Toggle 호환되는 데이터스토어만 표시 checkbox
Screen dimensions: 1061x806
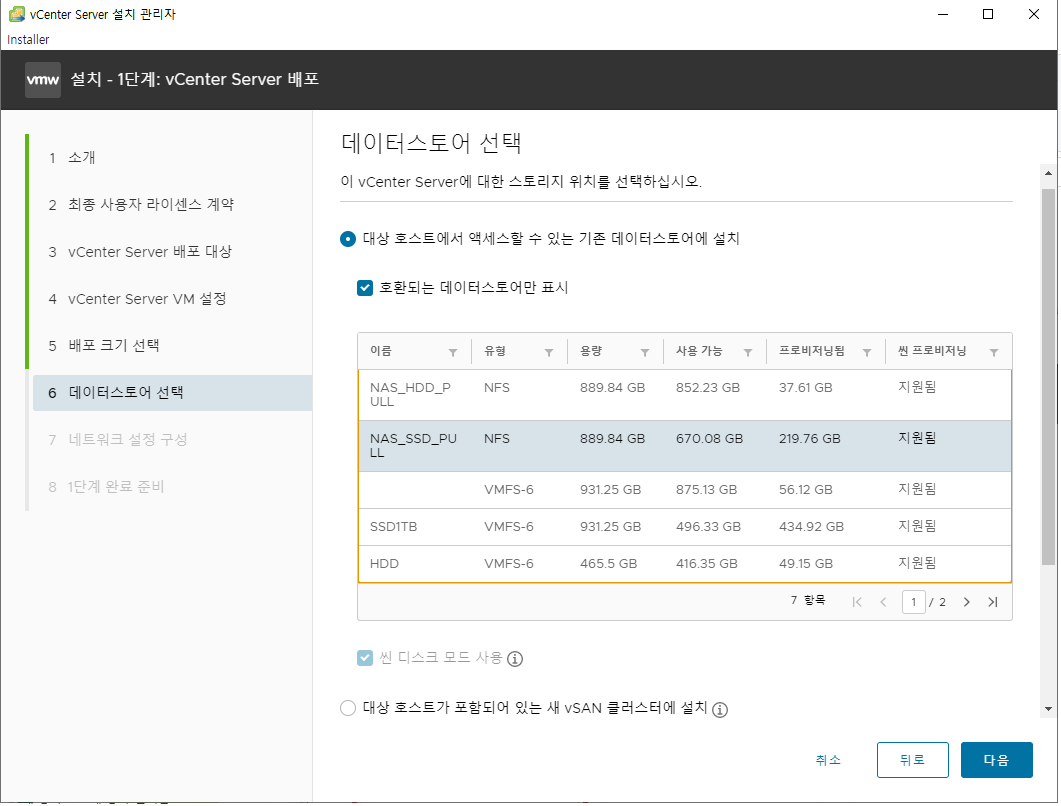tap(365, 288)
